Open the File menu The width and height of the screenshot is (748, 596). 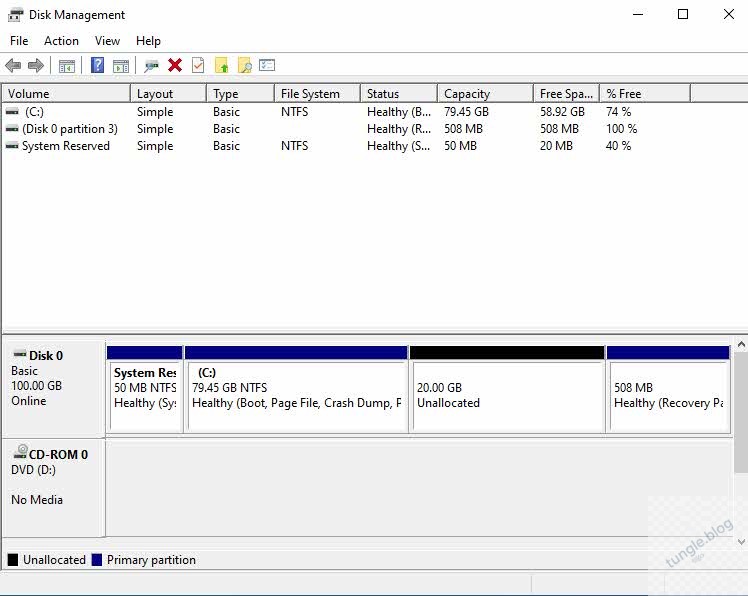click(x=19, y=41)
